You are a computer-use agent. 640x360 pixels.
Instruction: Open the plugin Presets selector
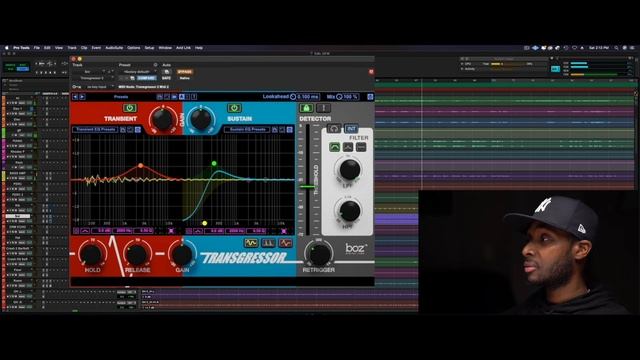pyautogui.click(x=121, y=97)
